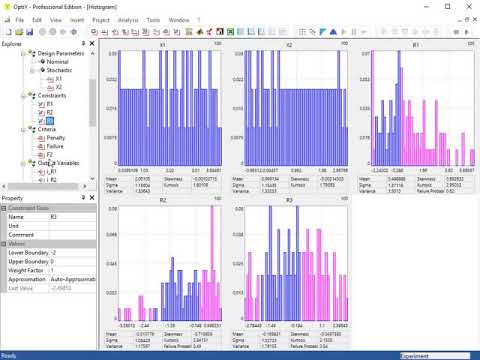Collapse the Constraints tree node

click(x=24, y=96)
